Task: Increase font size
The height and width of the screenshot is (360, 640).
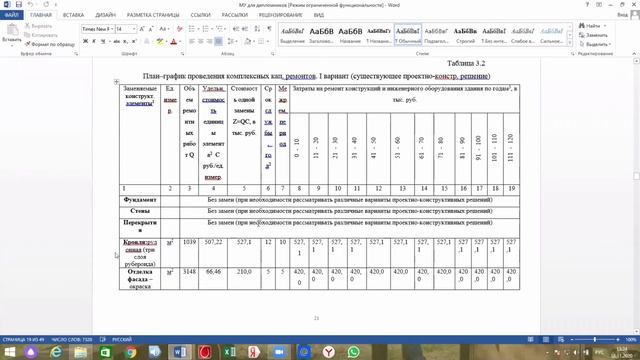Action: (142, 29)
